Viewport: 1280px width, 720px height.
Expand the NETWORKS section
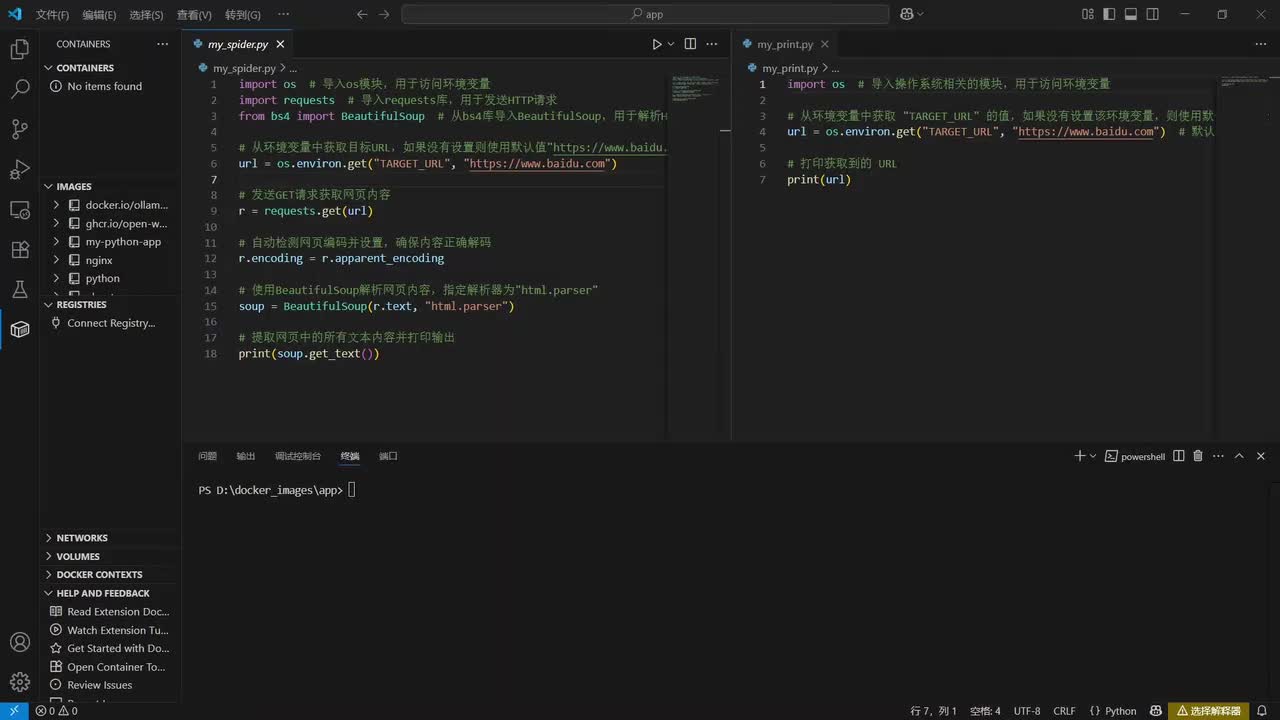(x=111, y=538)
